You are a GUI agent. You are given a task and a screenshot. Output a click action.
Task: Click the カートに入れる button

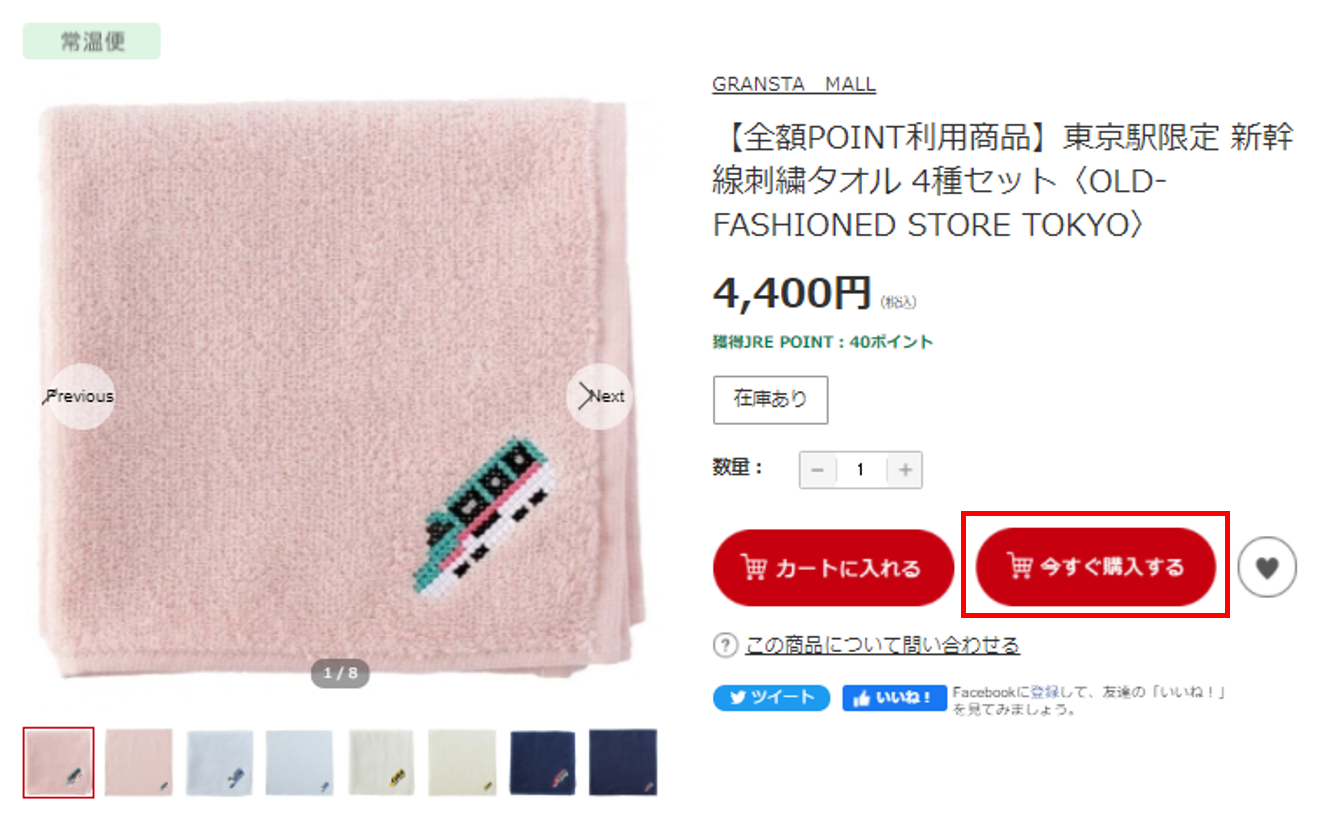click(x=833, y=568)
